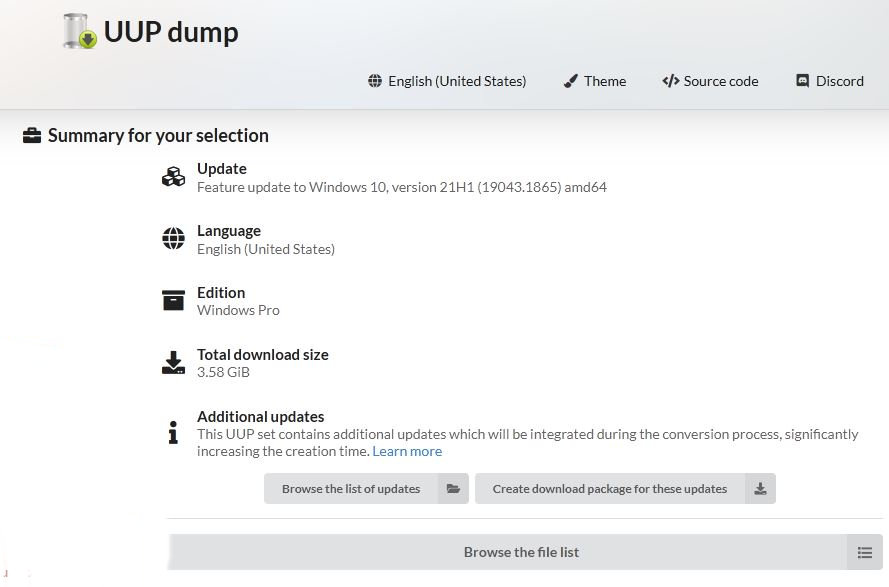The height and width of the screenshot is (587, 889).
Task: Click Create download package for these updates
Action: tap(625, 489)
